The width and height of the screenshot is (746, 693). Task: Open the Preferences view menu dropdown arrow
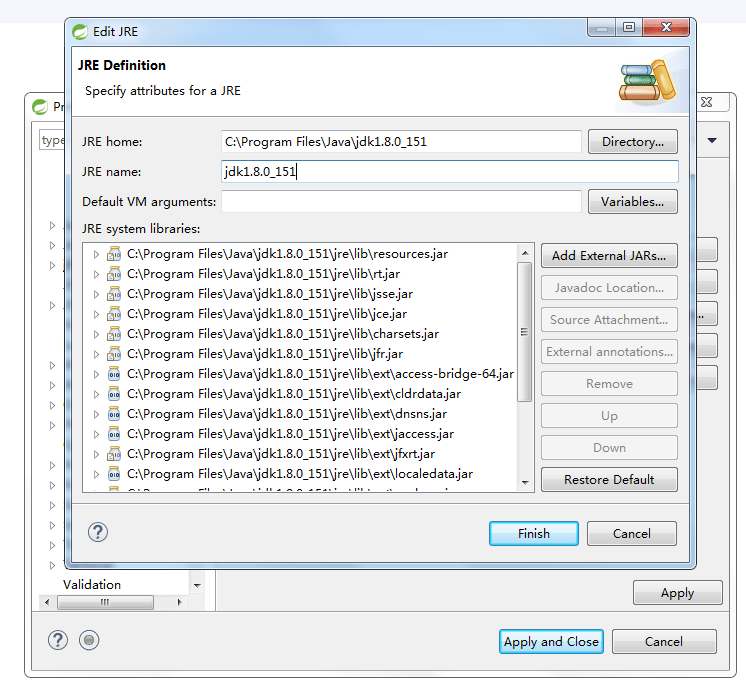tap(712, 140)
